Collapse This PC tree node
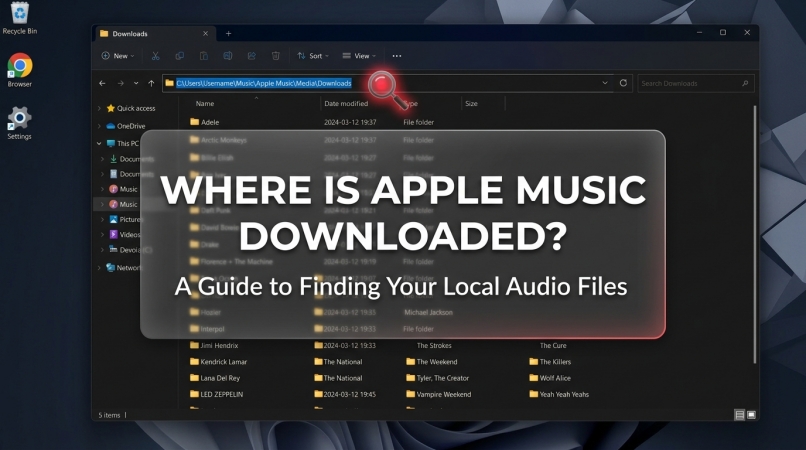This screenshot has width=806, height=450. click(99, 143)
